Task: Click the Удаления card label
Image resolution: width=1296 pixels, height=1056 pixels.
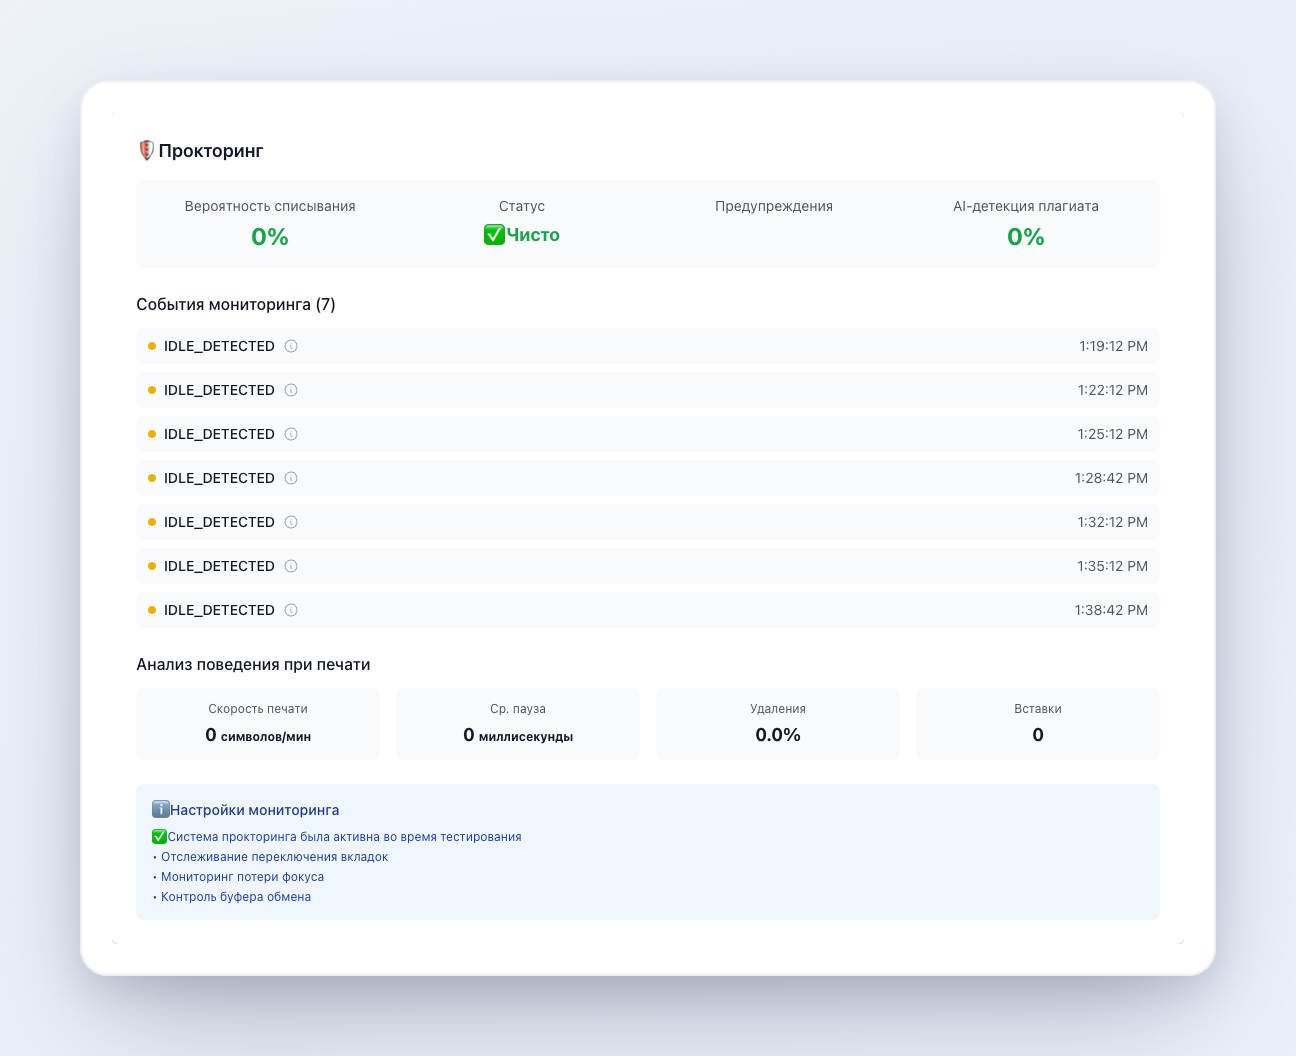Action: pos(778,709)
